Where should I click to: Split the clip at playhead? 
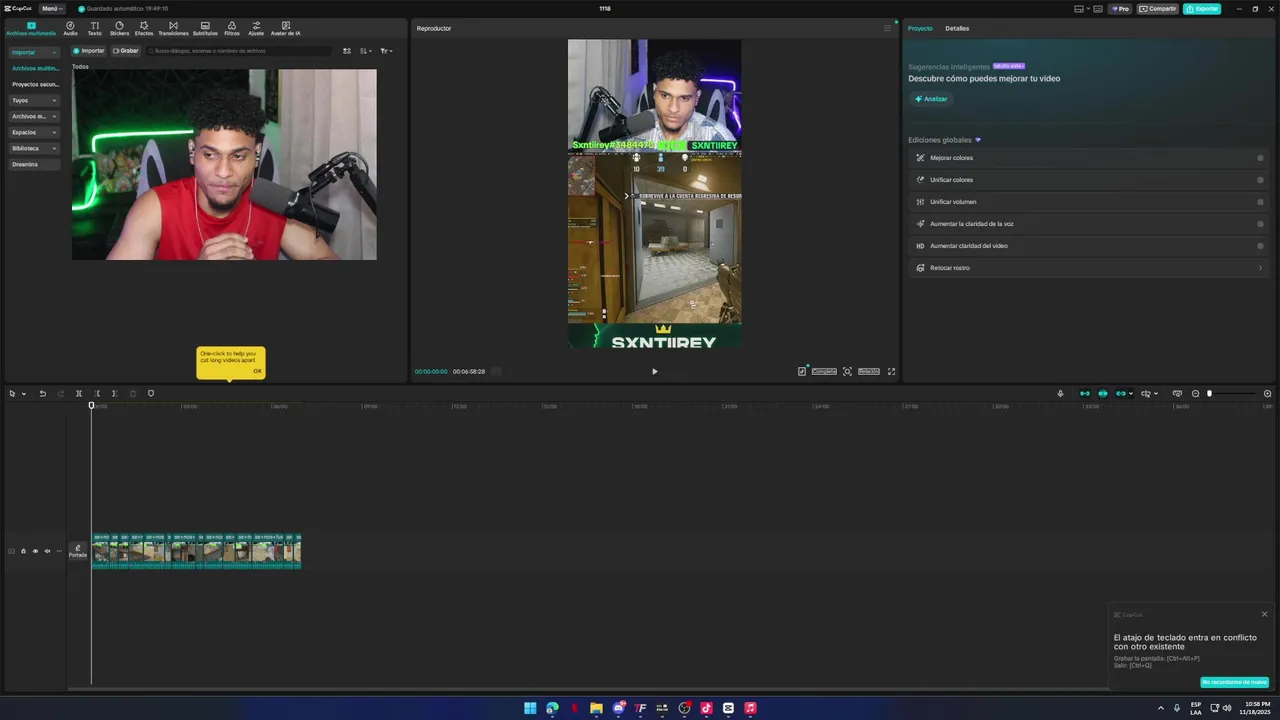[79, 393]
